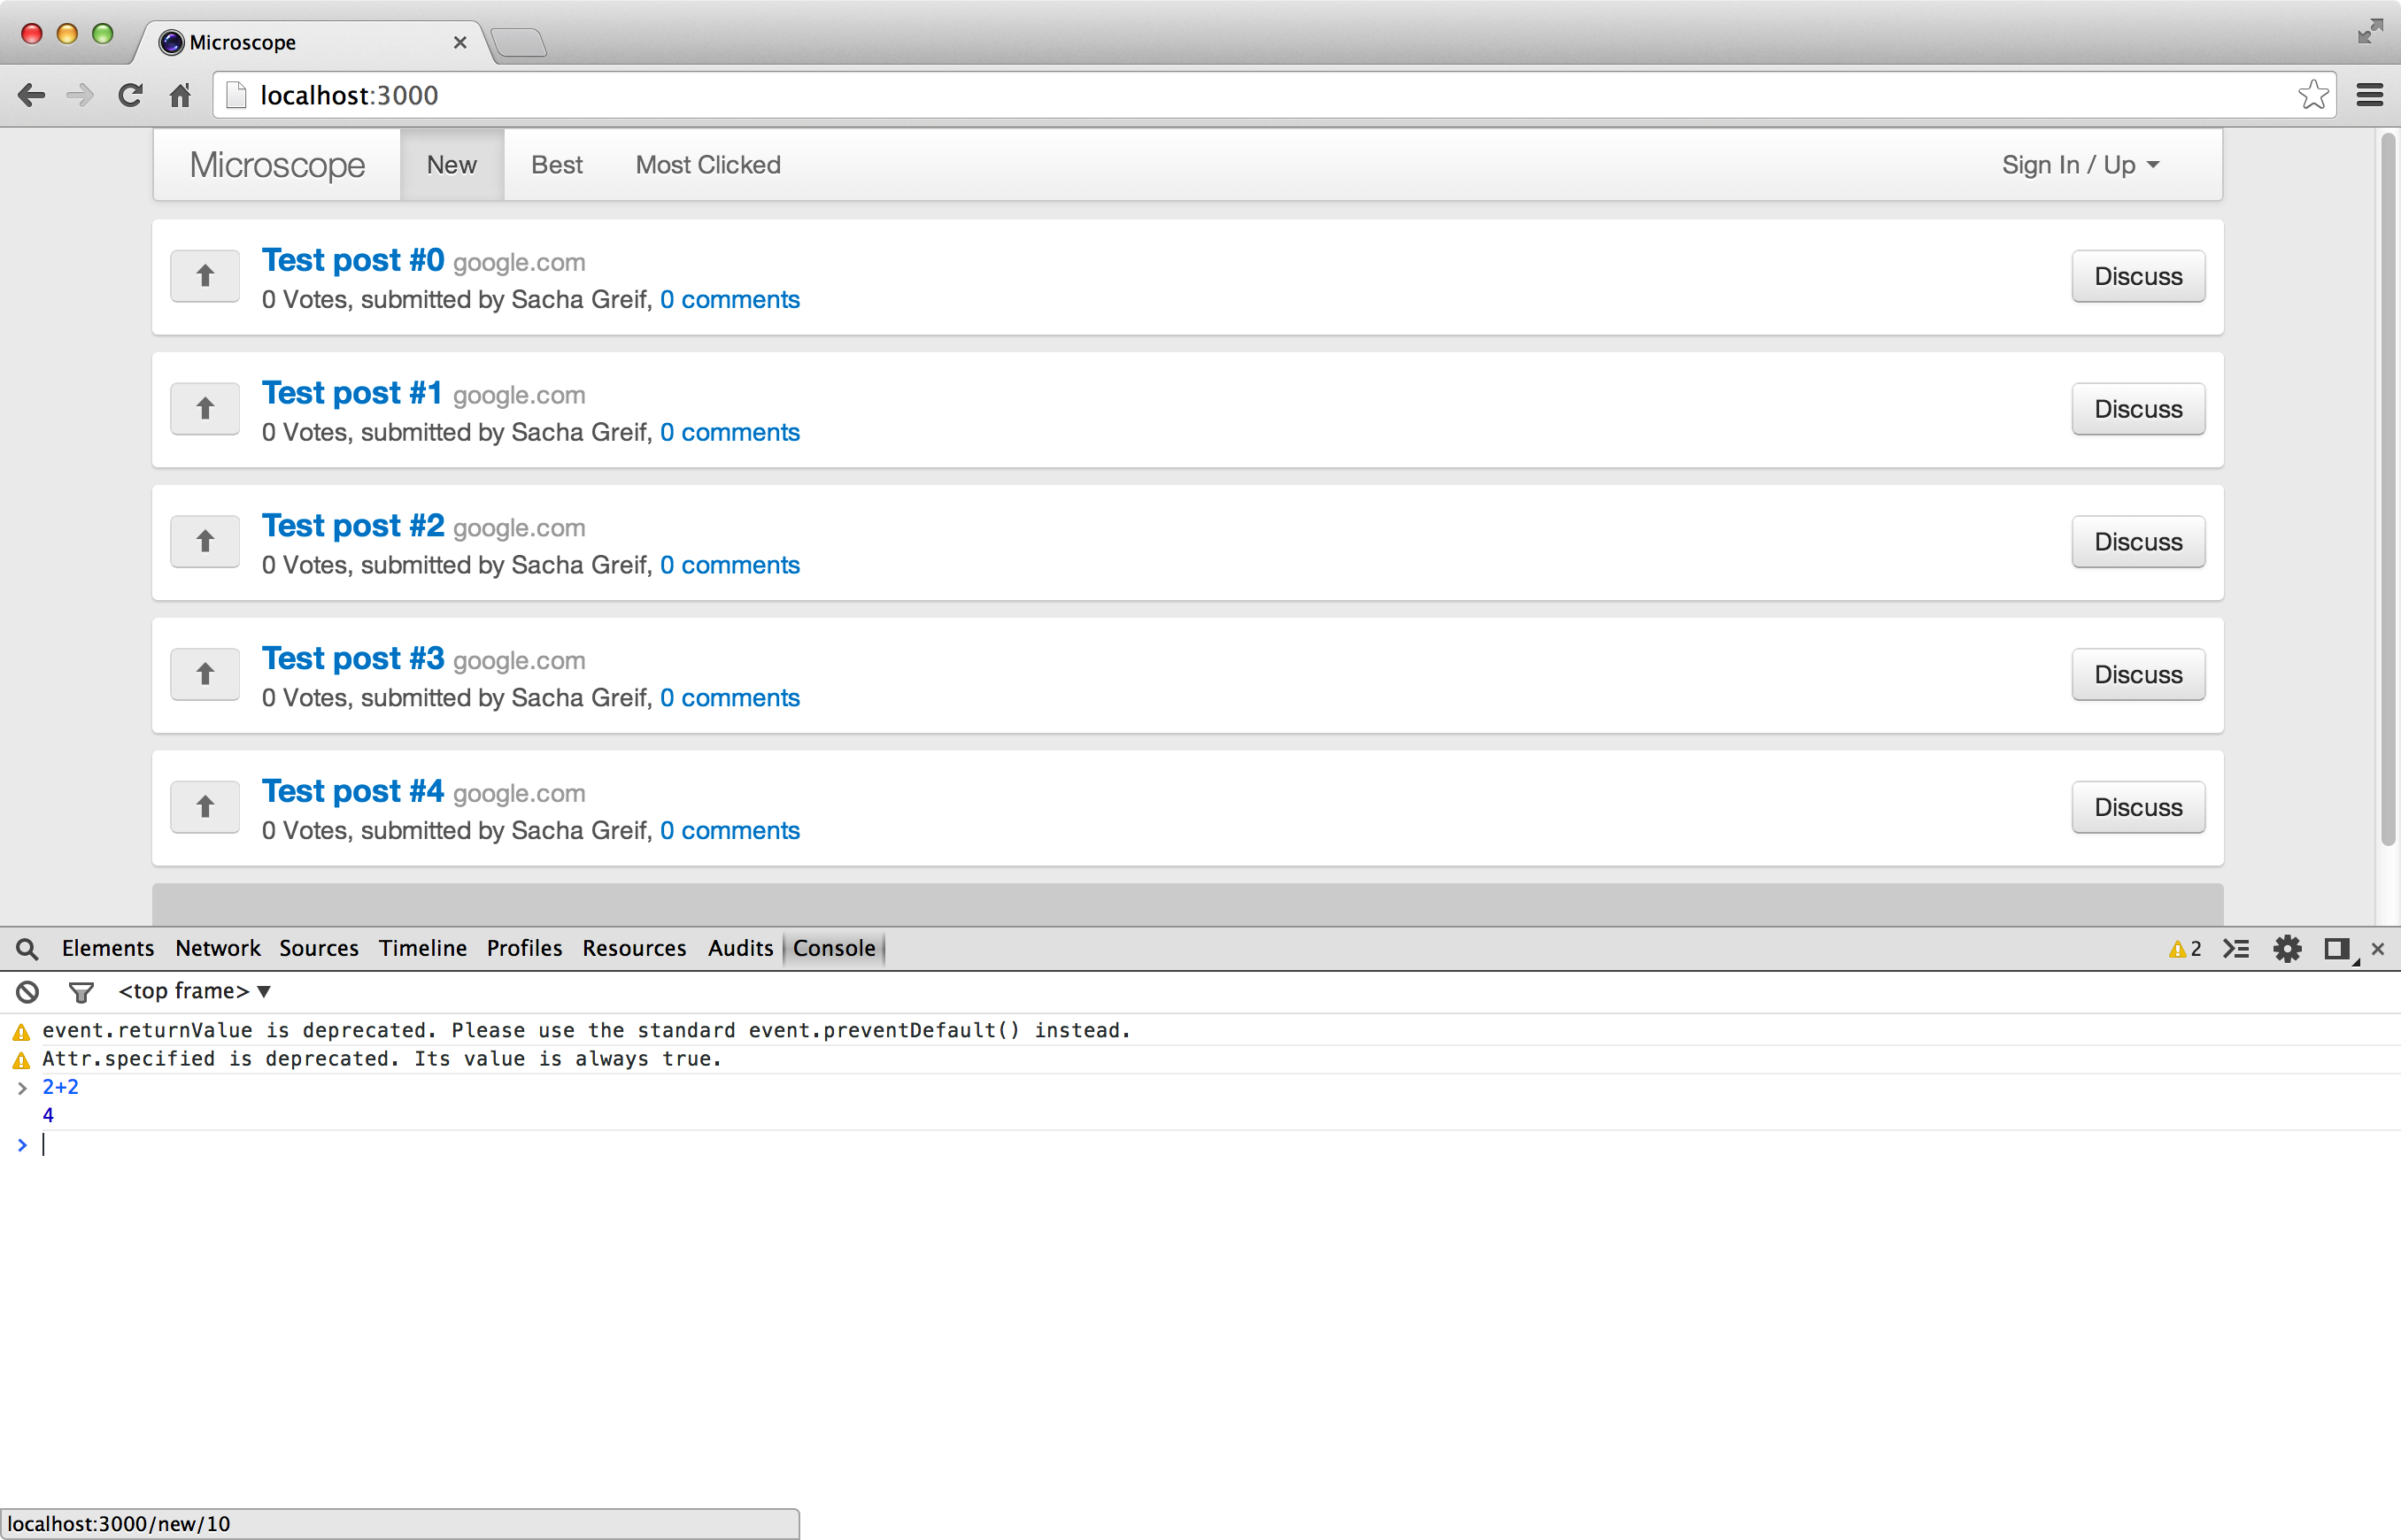The width and height of the screenshot is (2401, 1540).
Task: Open the Test post #4 title link
Action: coord(352,791)
